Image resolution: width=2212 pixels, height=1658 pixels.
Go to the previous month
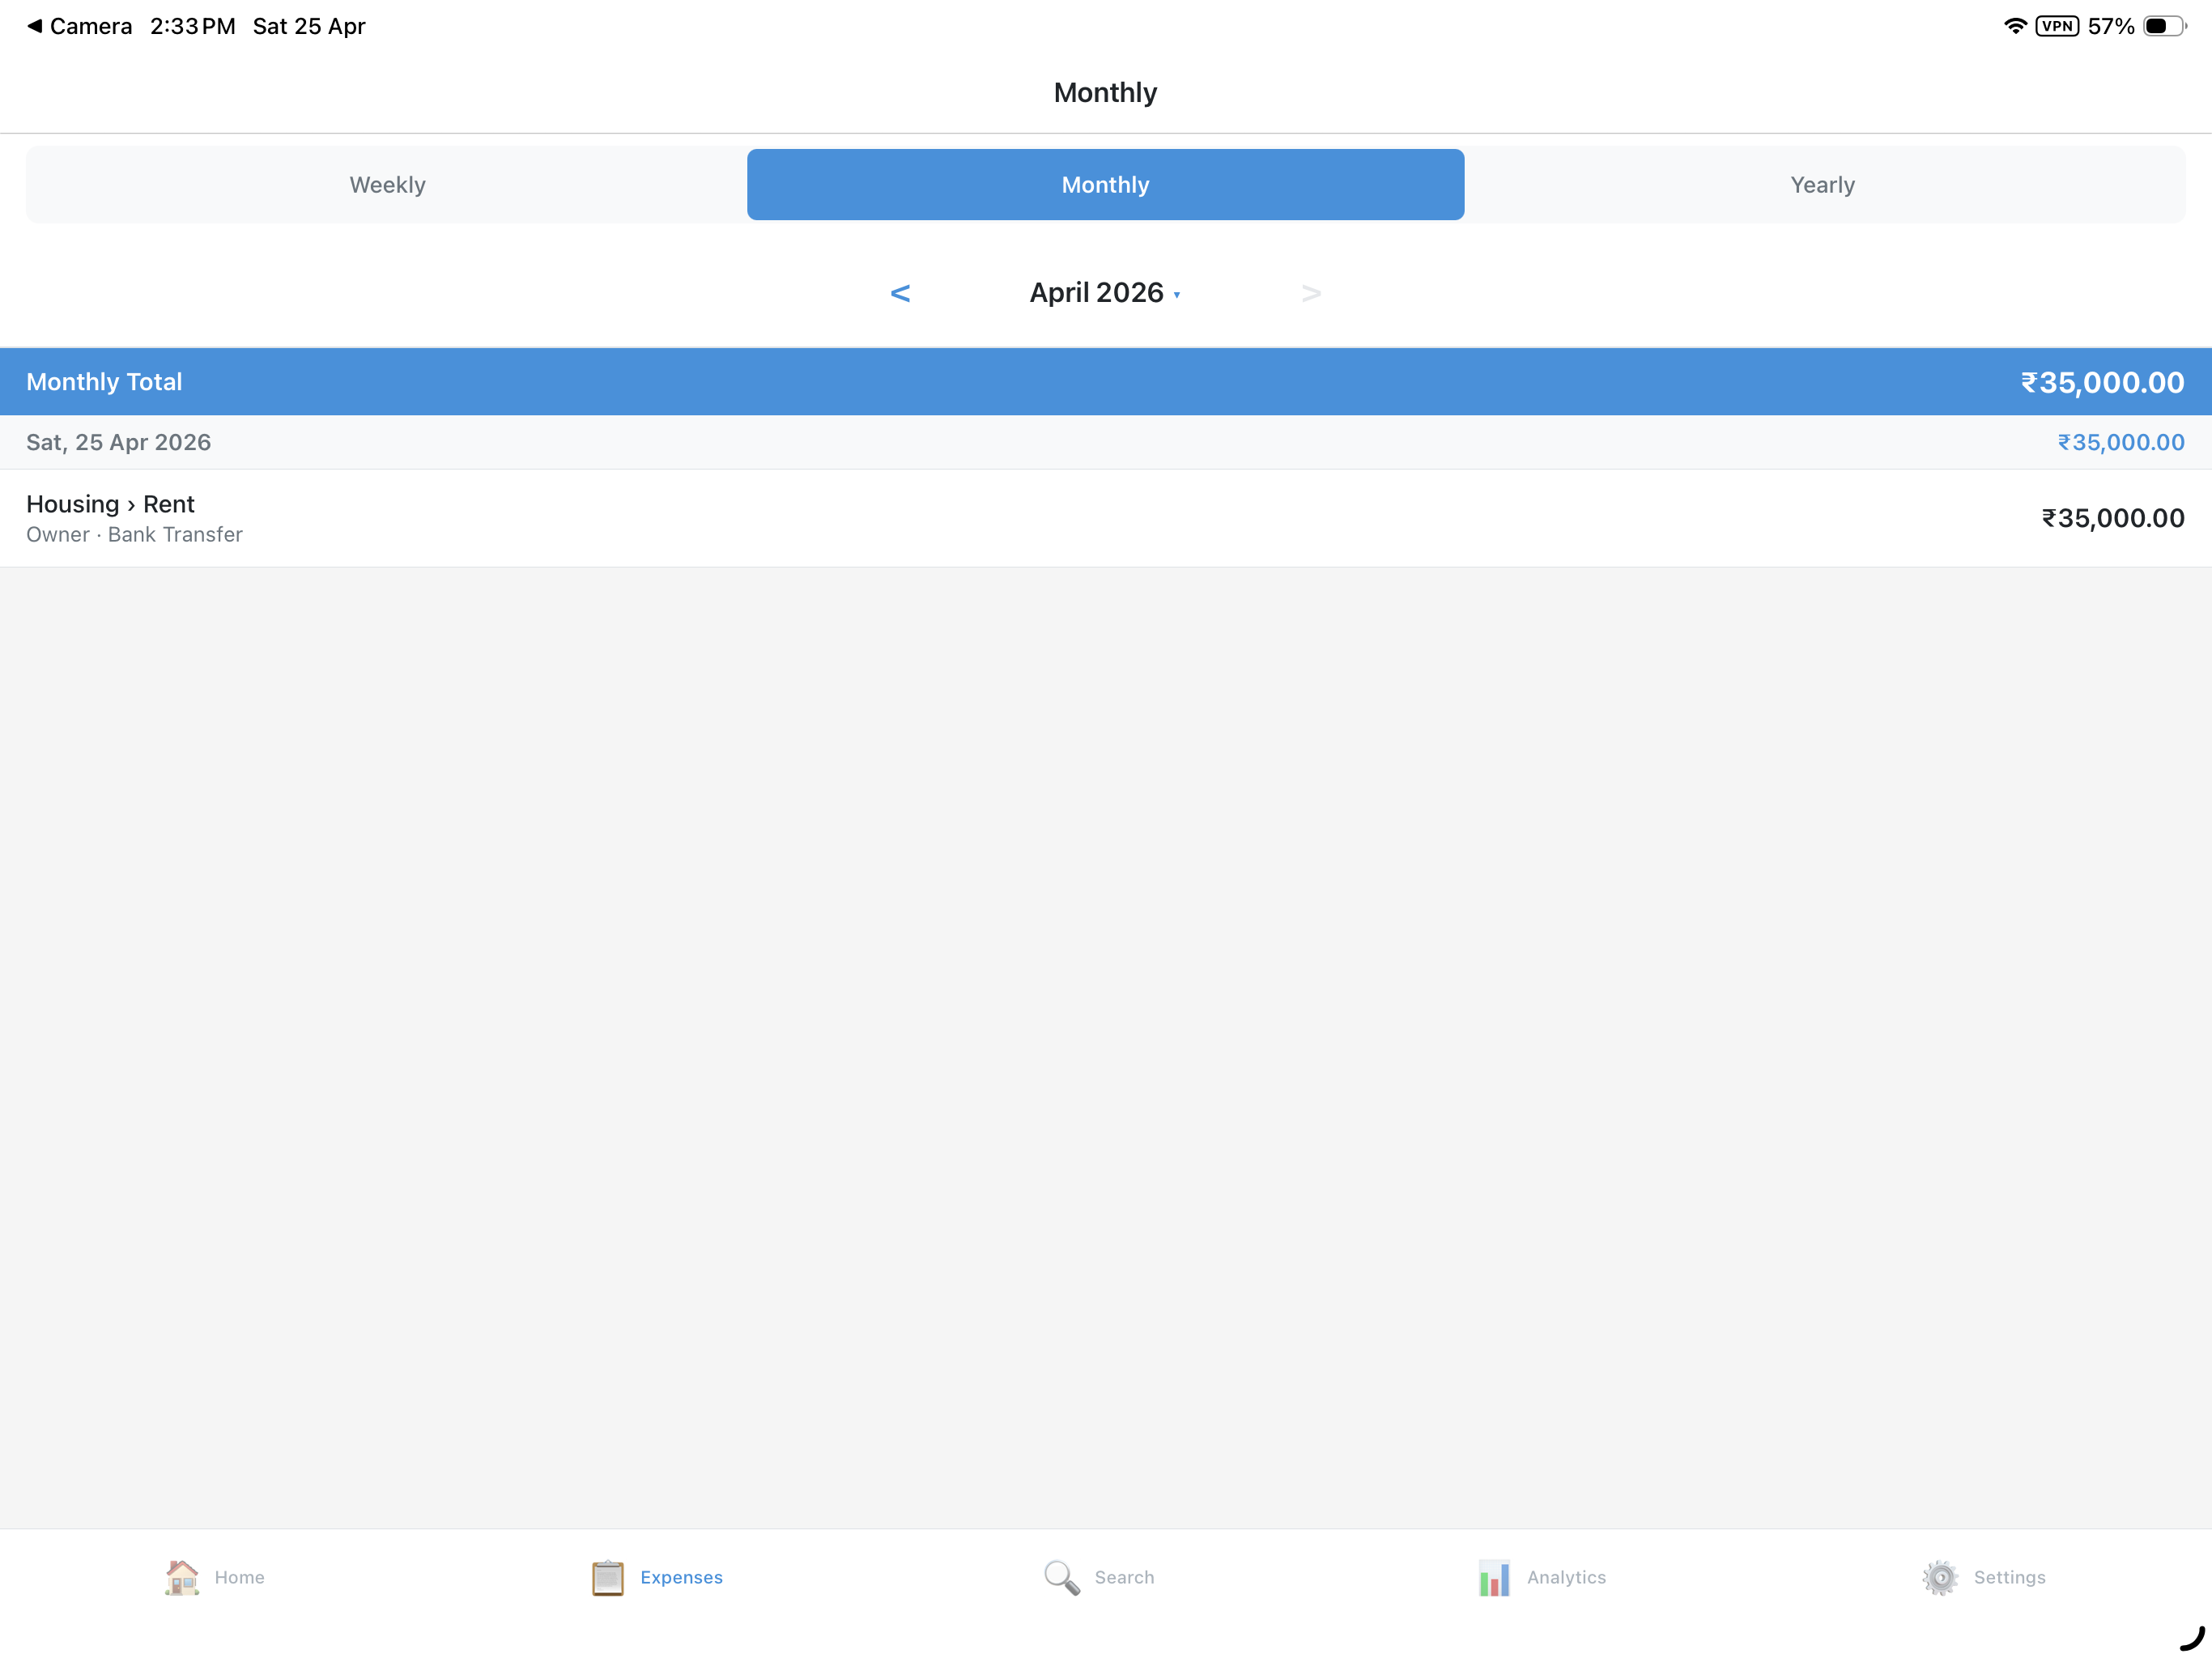(x=900, y=293)
